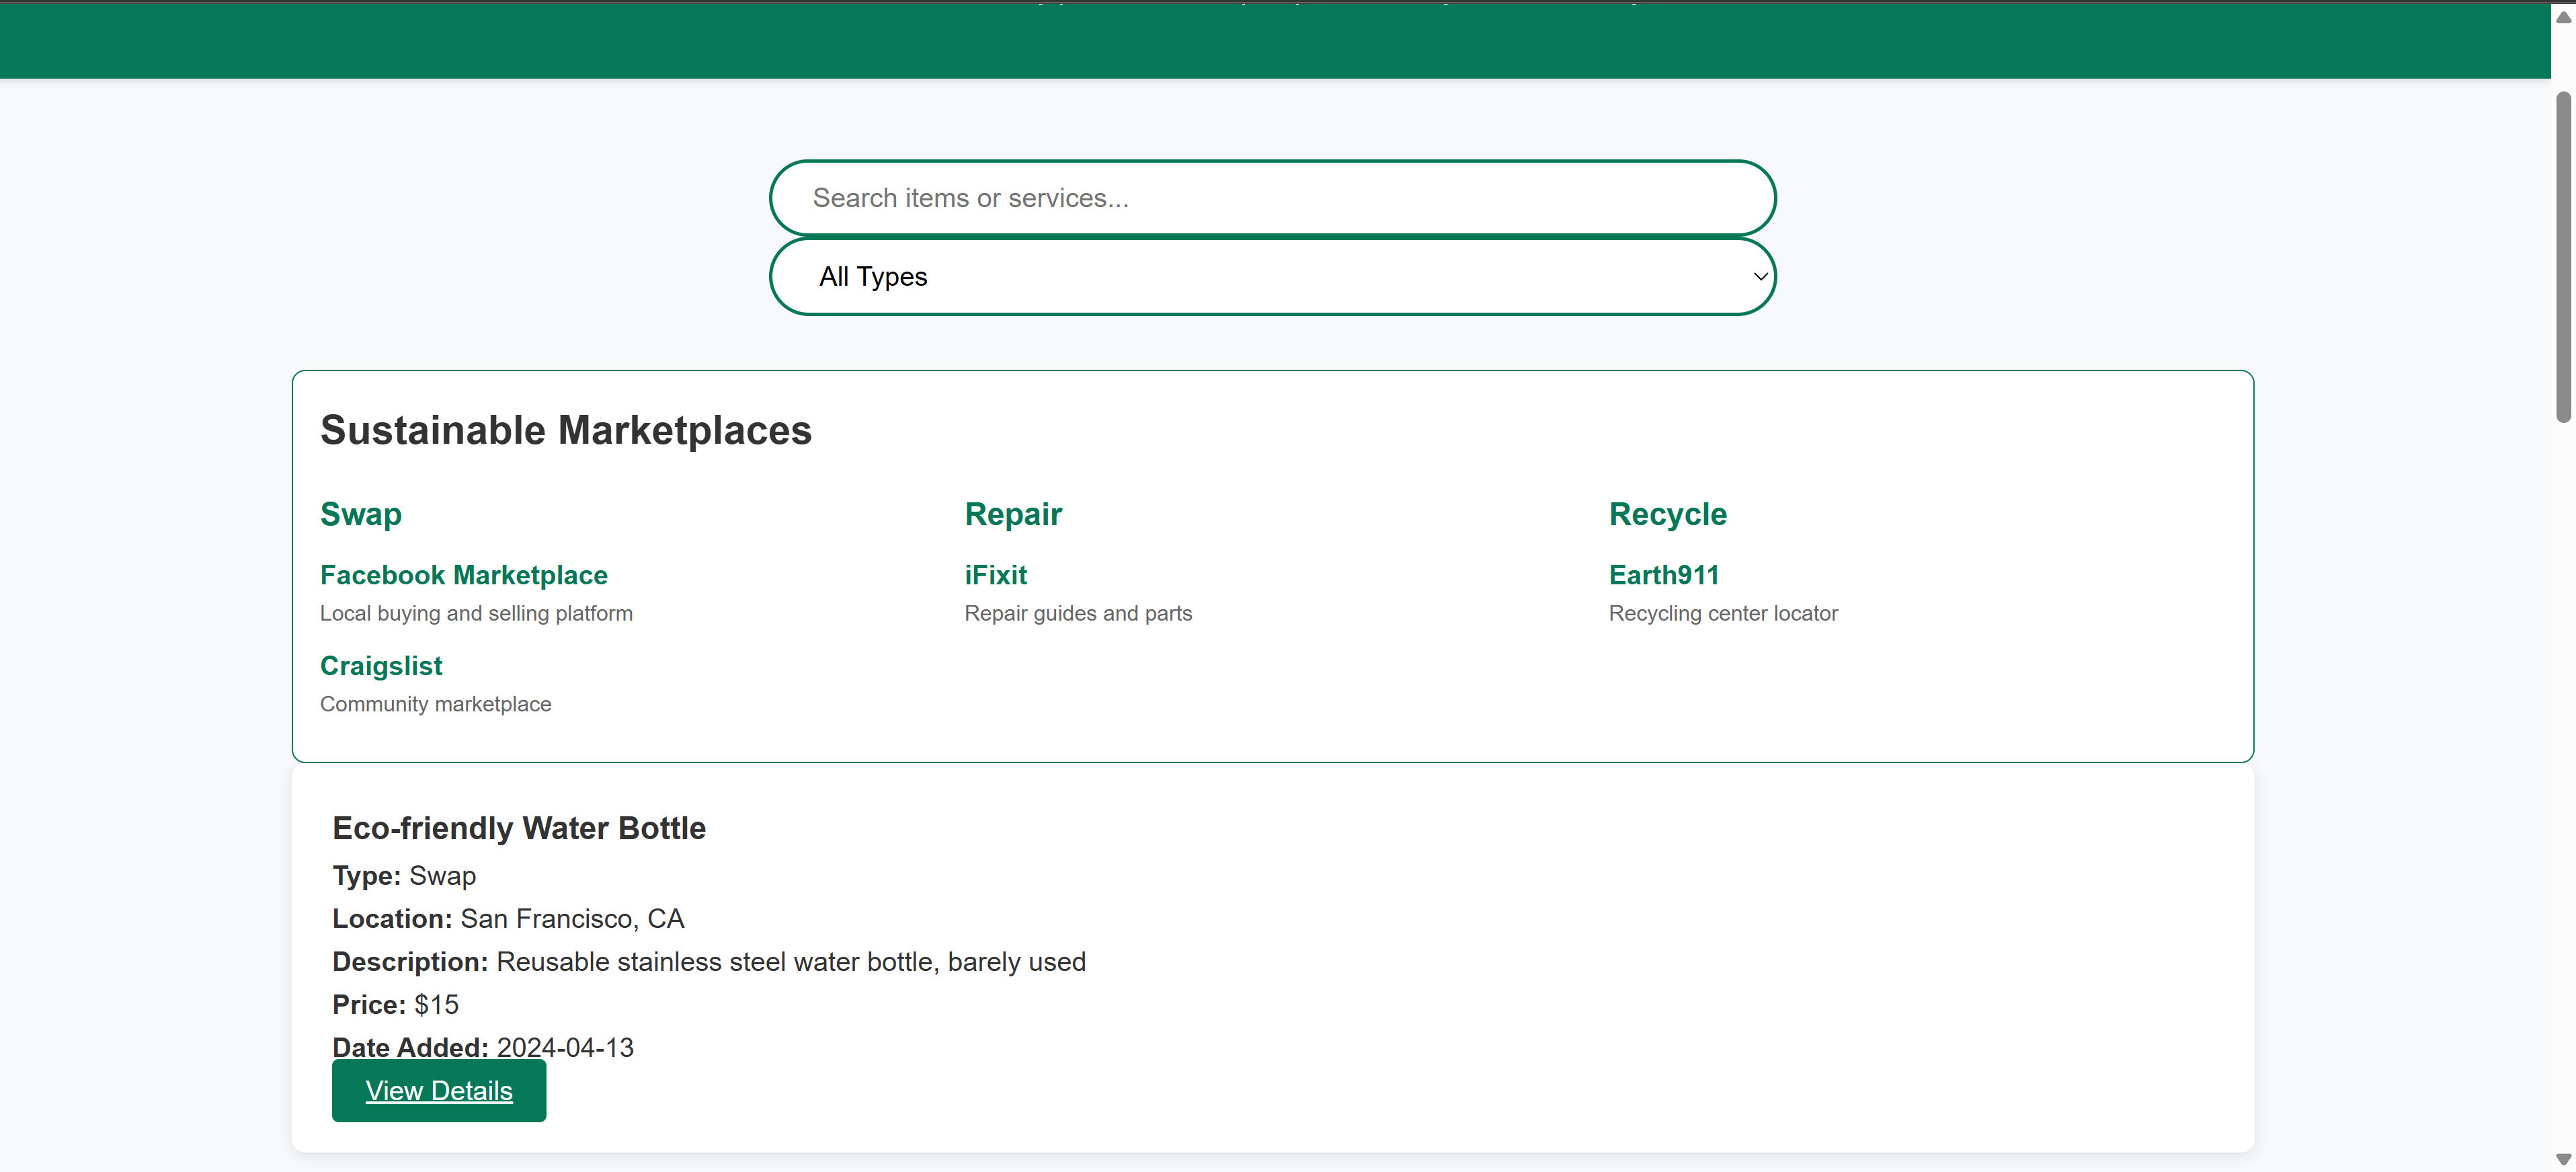Click the Recycle category heading

click(1667, 514)
